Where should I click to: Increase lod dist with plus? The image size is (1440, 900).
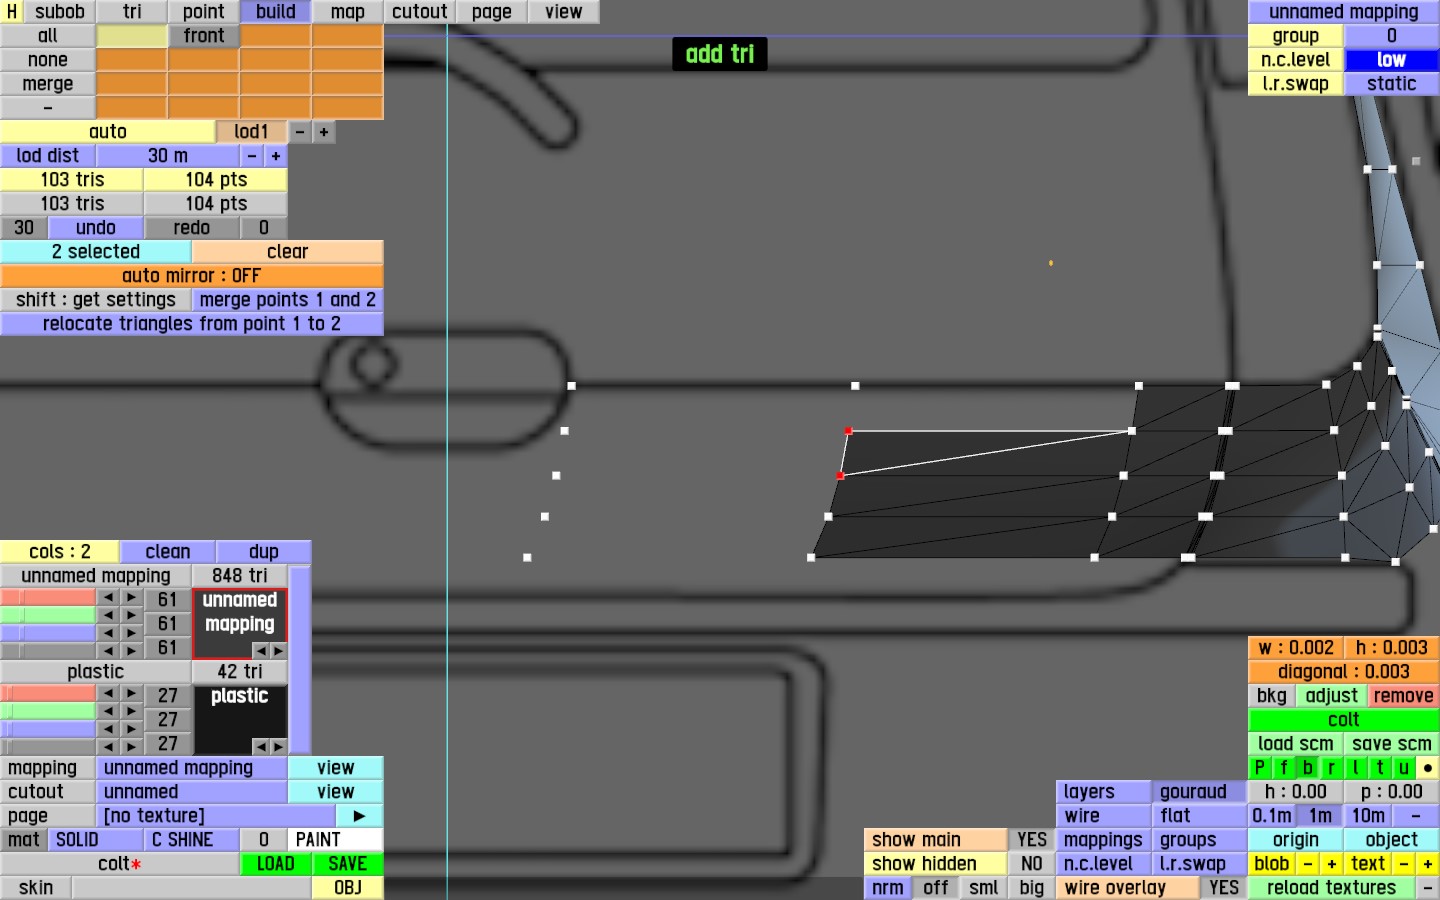coord(276,156)
